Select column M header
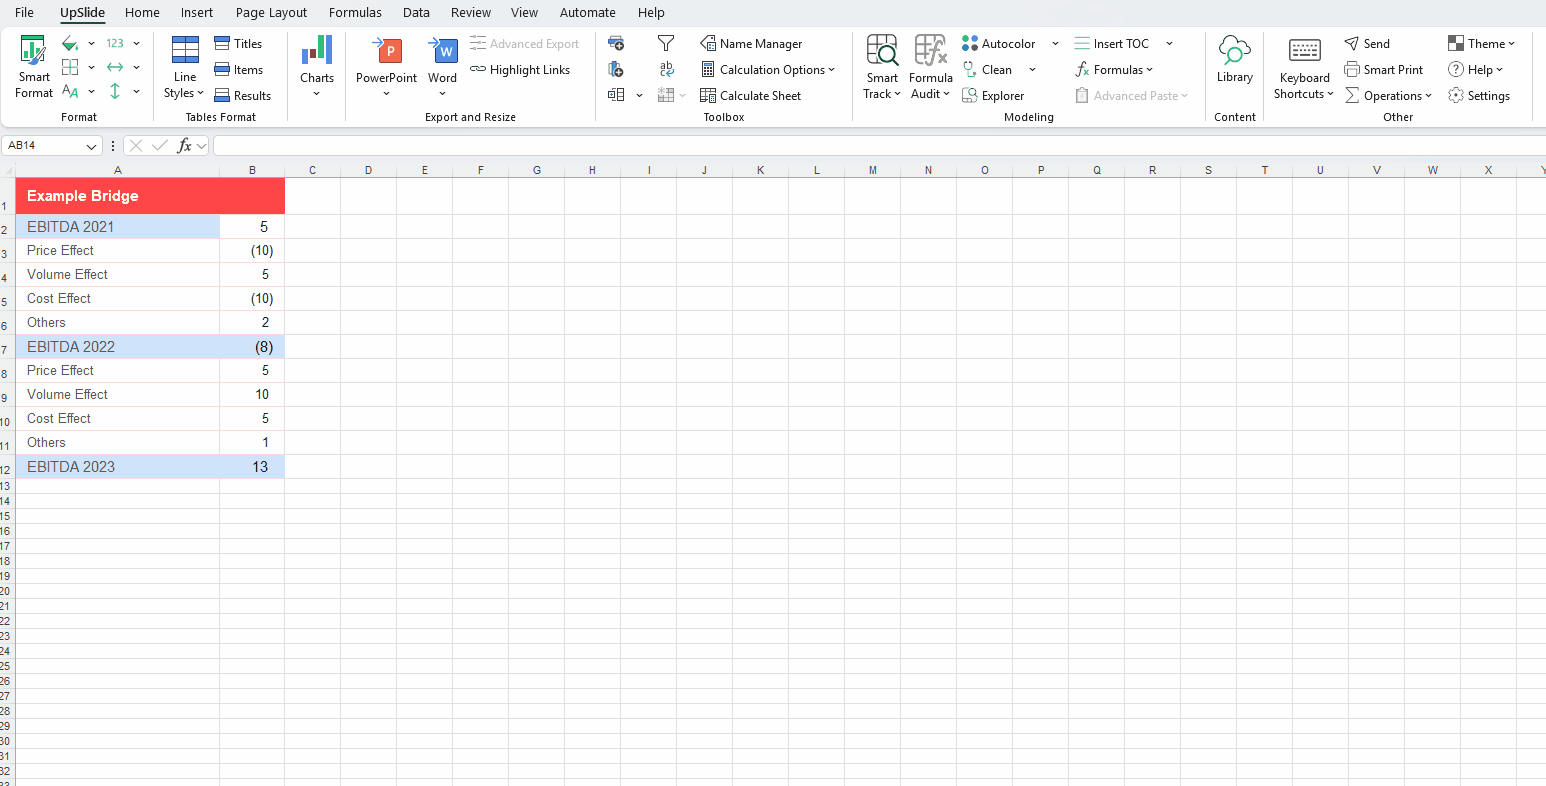This screenshot has height=786, width=1546. pyautogui.click(x=873, y=170)
